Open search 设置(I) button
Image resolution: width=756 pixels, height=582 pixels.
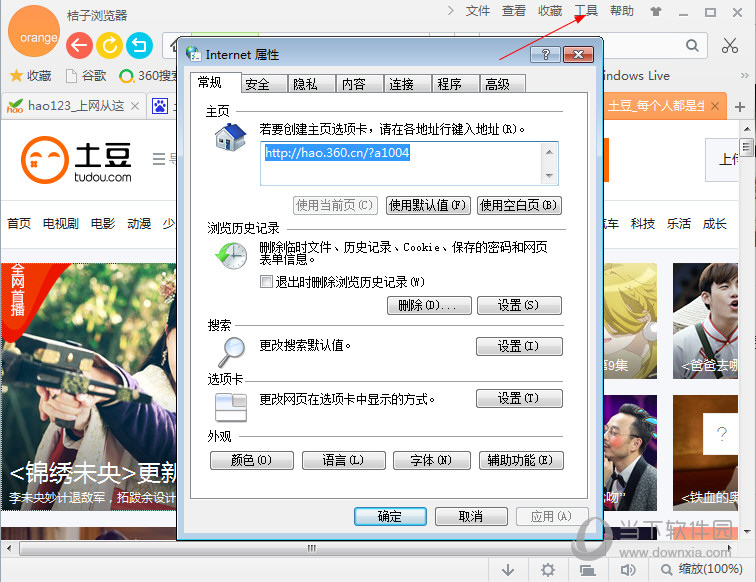click(519, 346)
